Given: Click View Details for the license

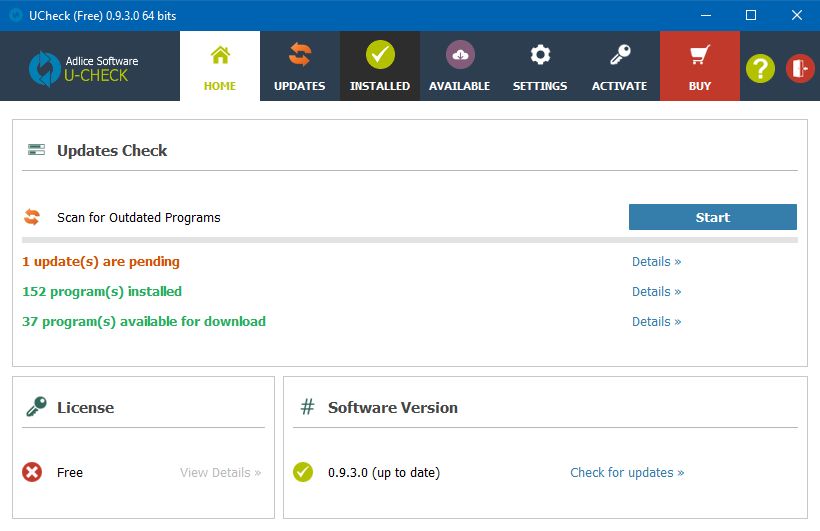Looking at the screenshot, I should (220, 472).
